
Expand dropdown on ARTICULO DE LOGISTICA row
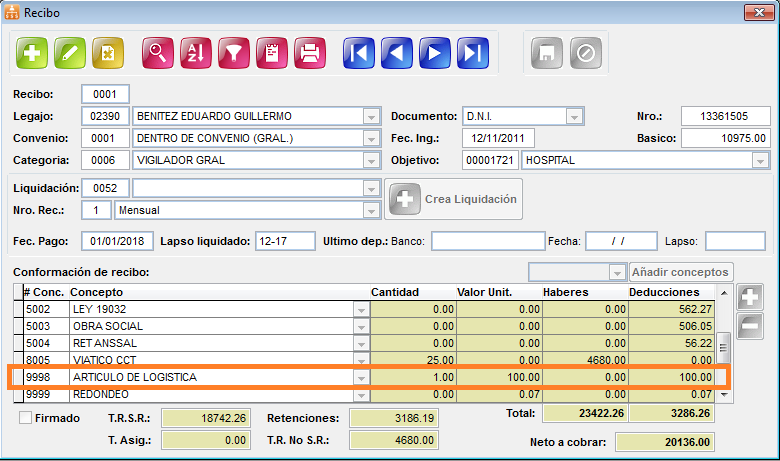pyautogui.click(x=362, y=377)
